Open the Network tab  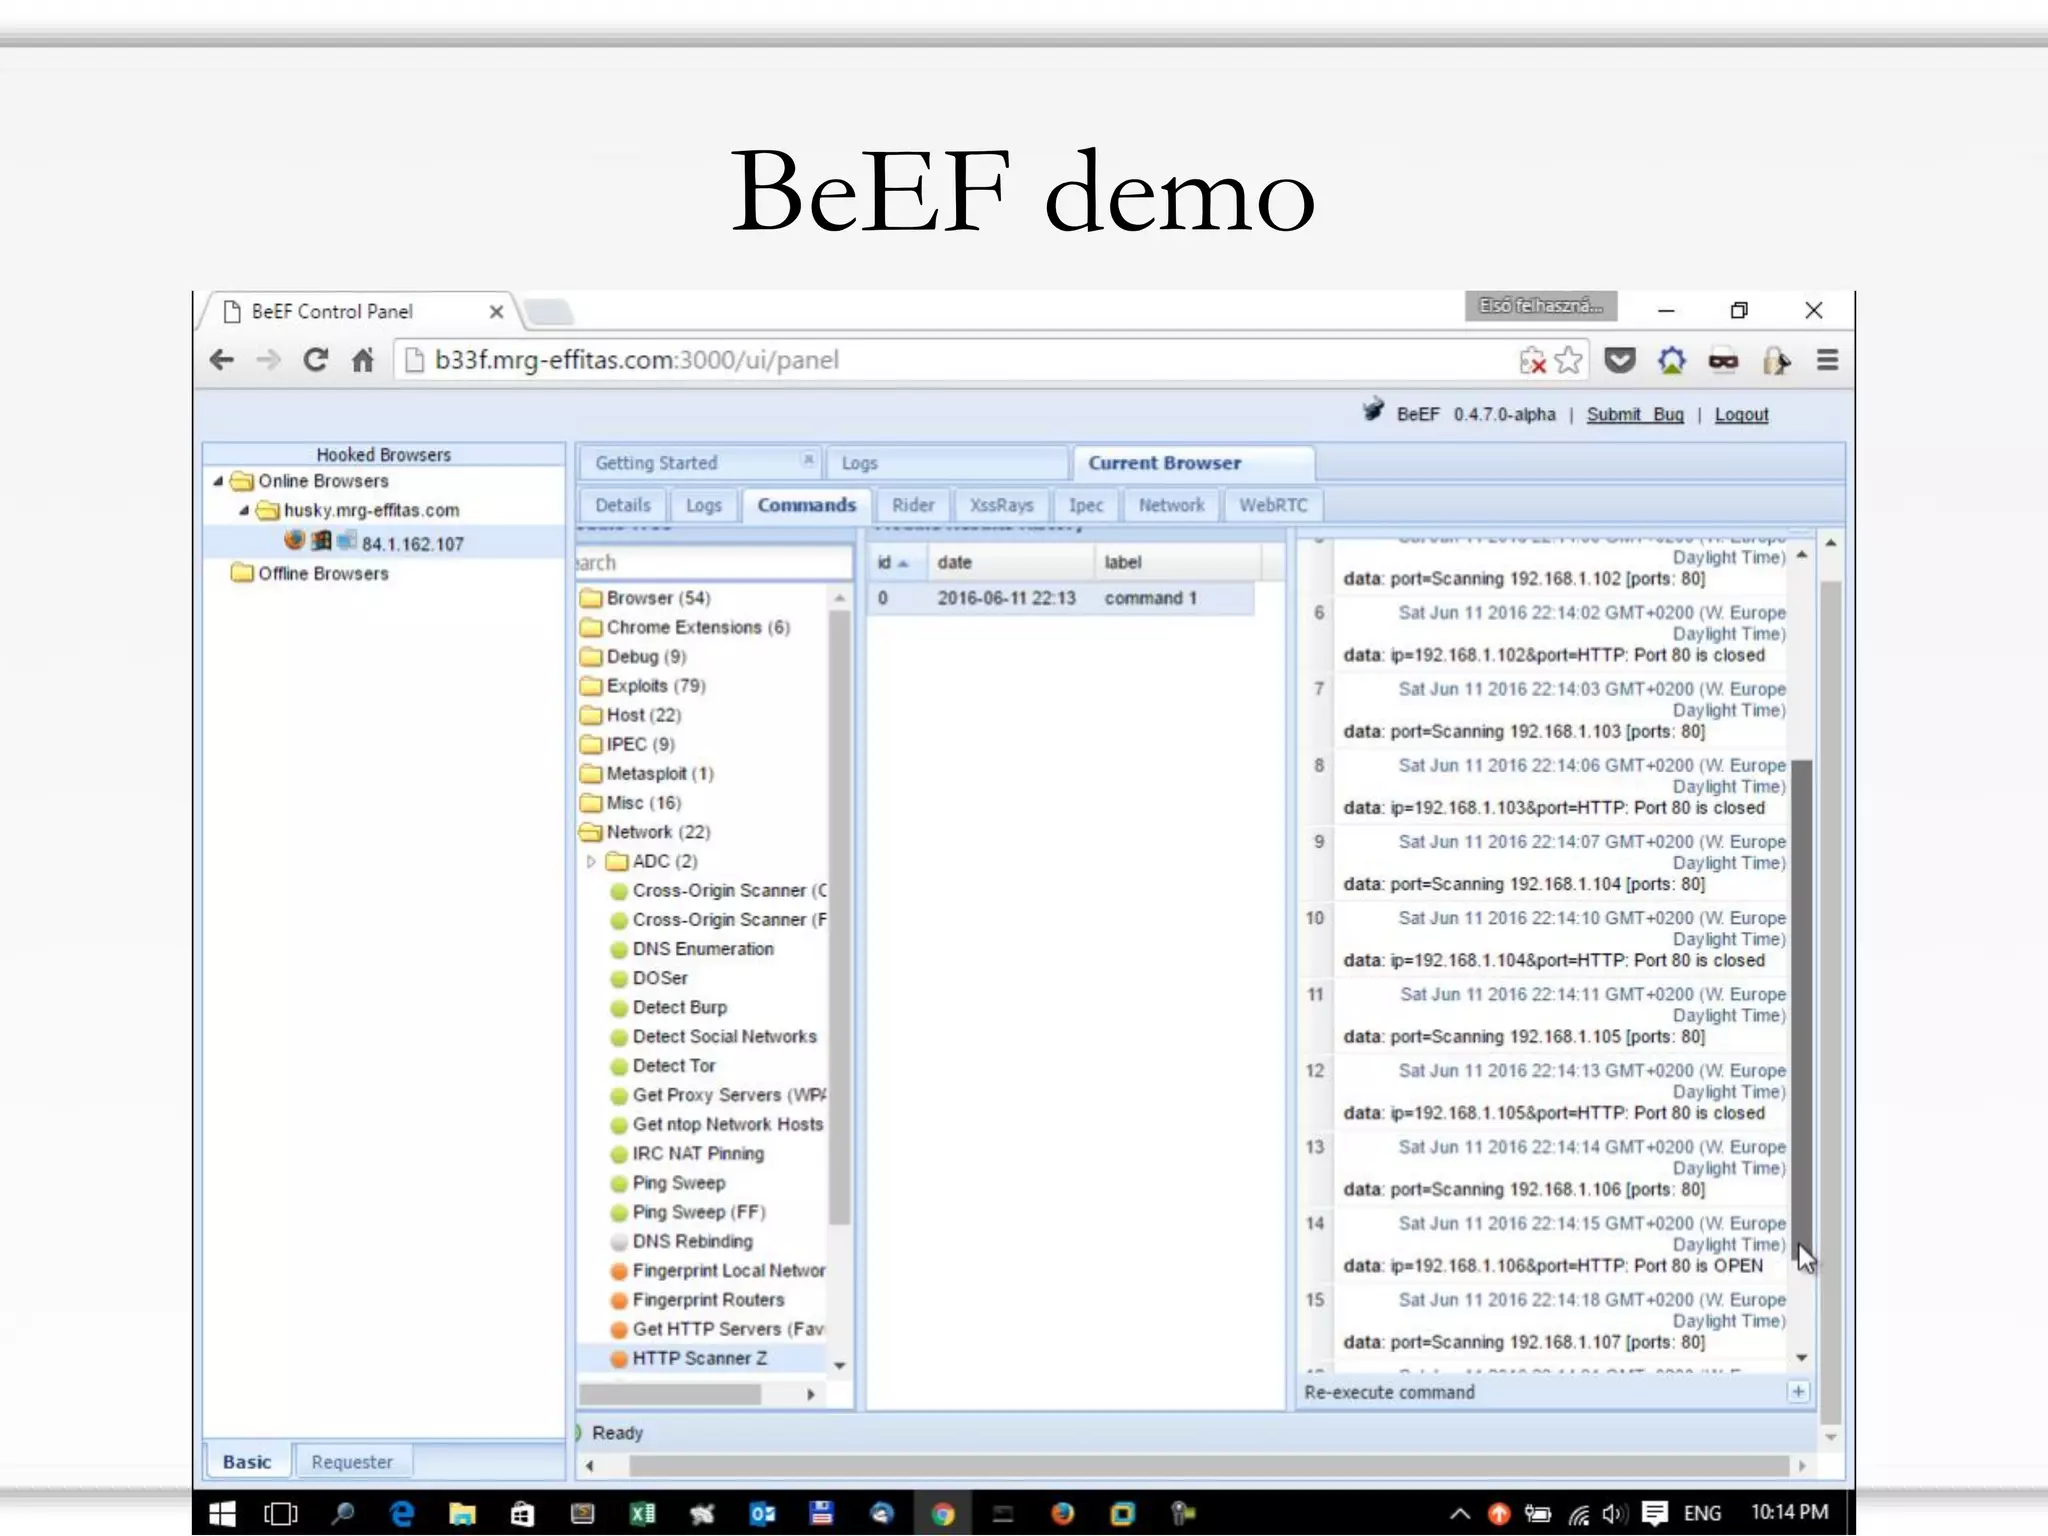(x=1171, y=506)
